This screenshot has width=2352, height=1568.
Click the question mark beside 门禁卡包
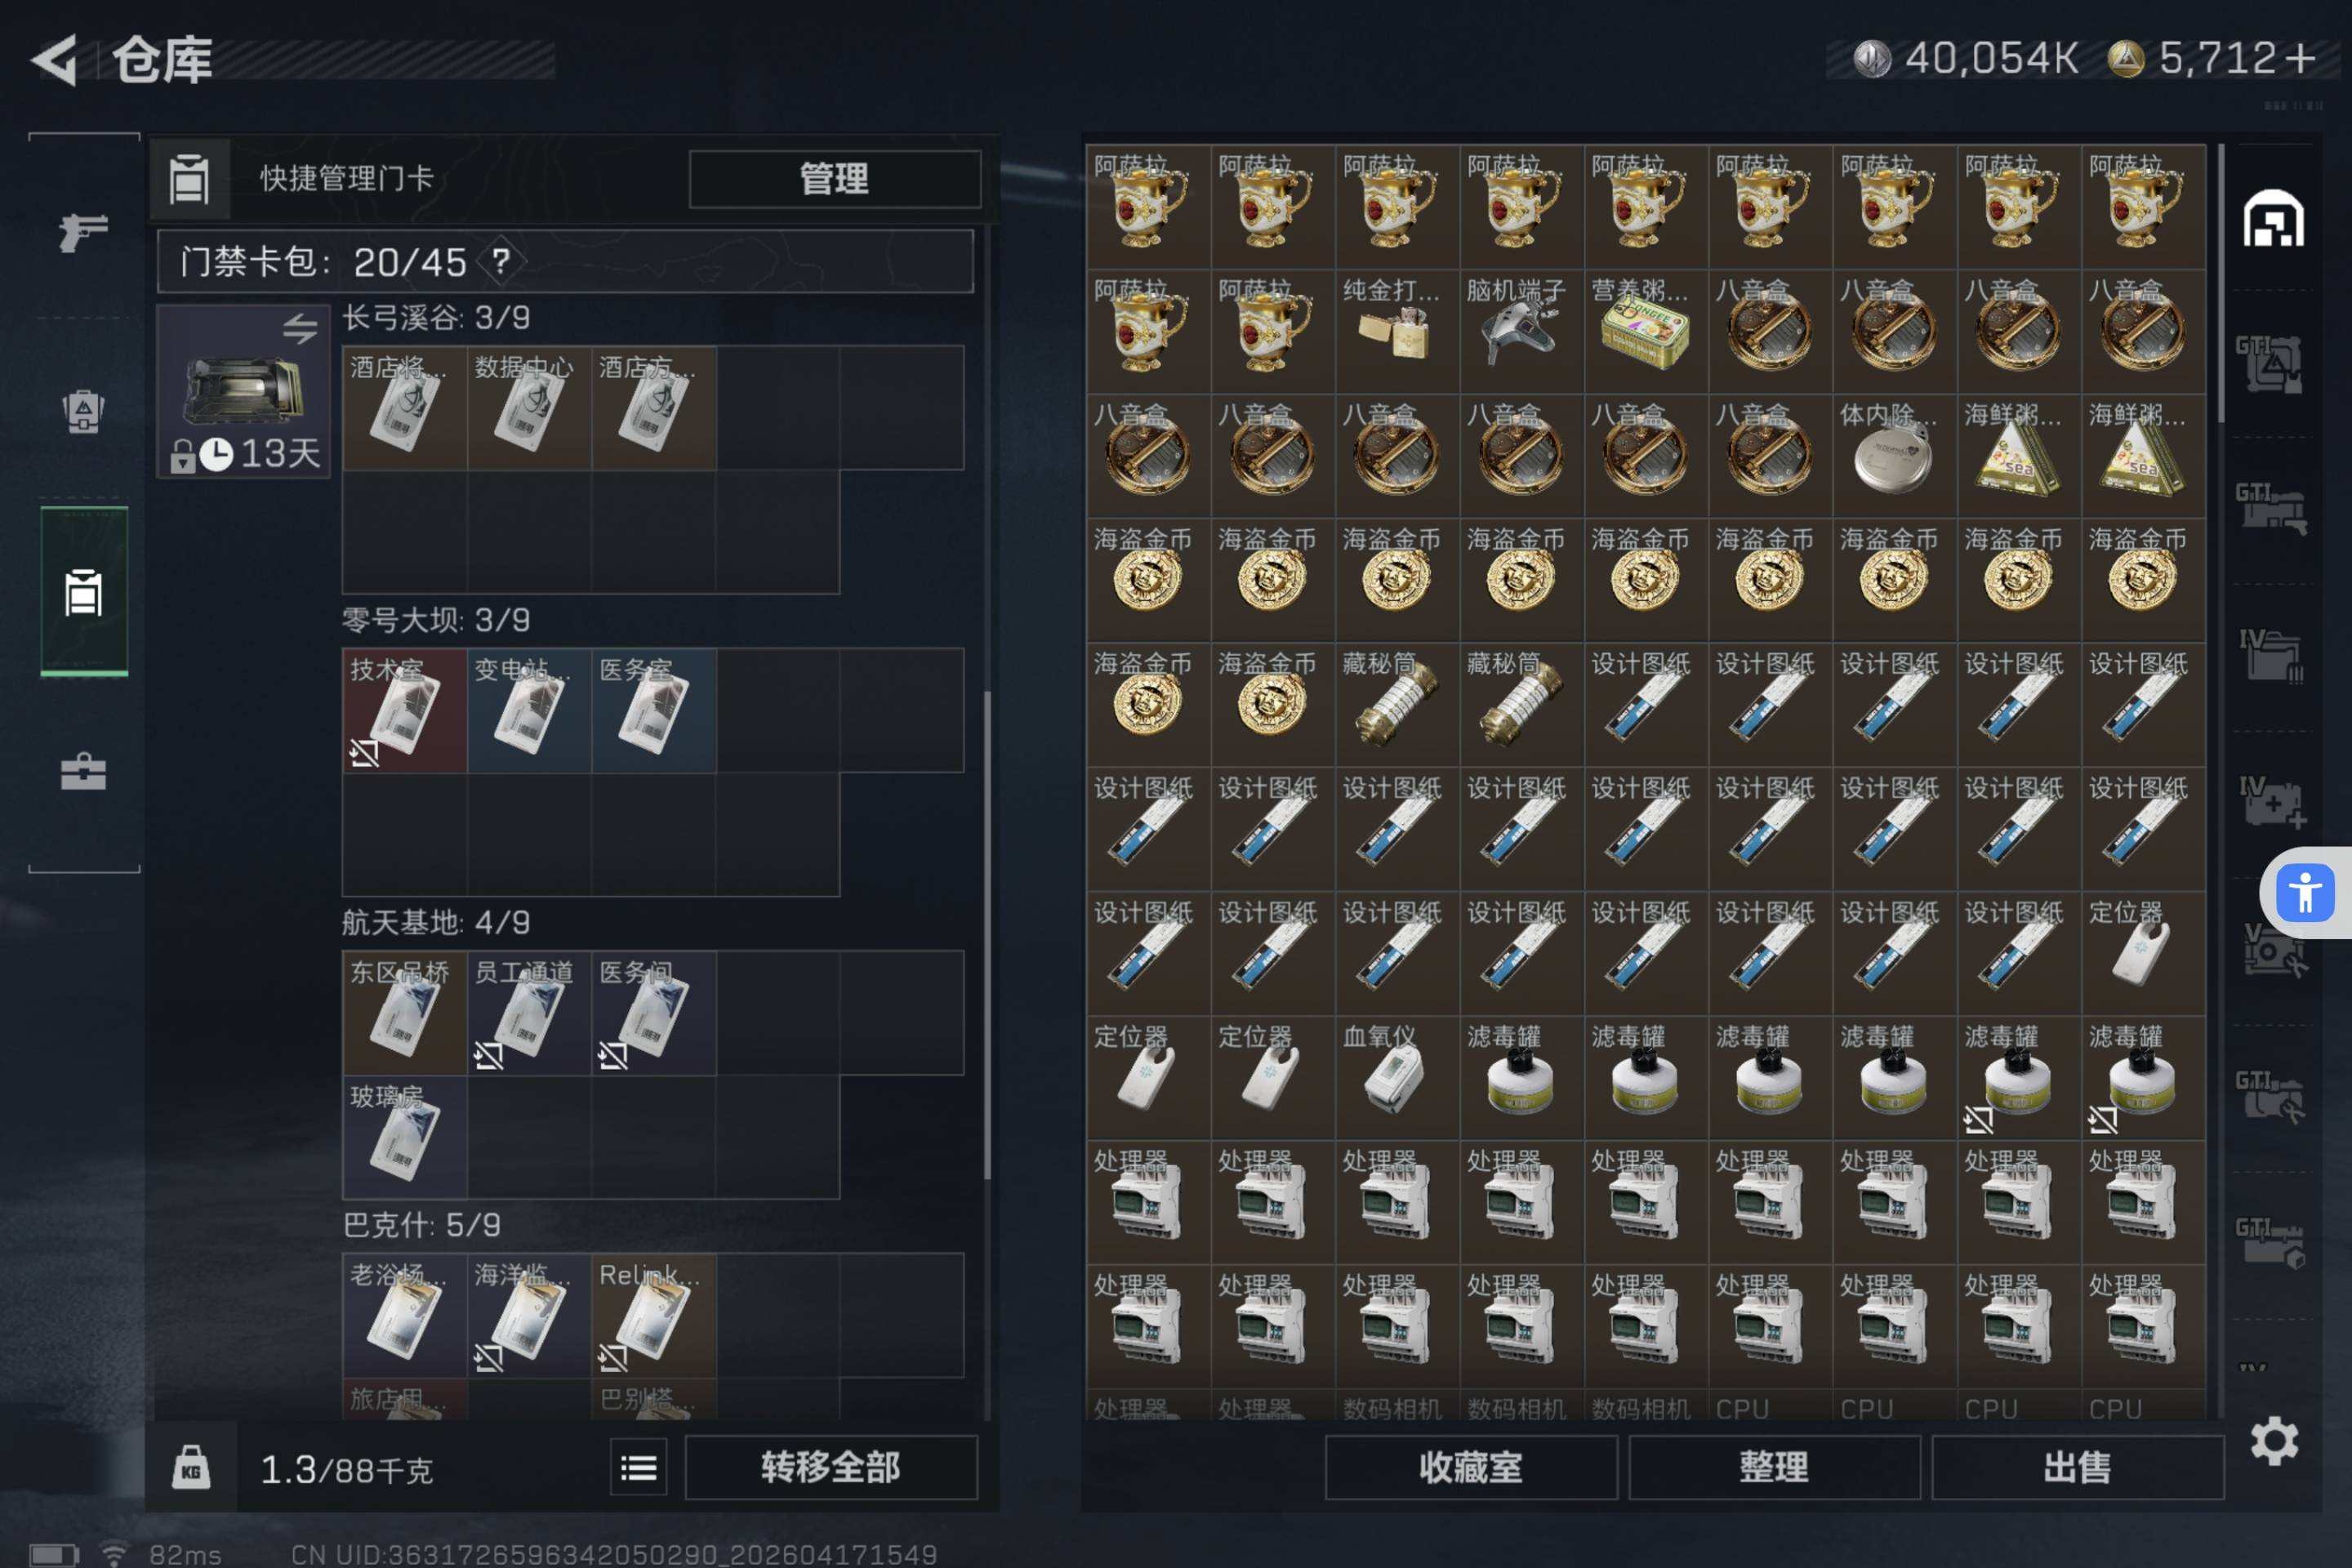501,262
